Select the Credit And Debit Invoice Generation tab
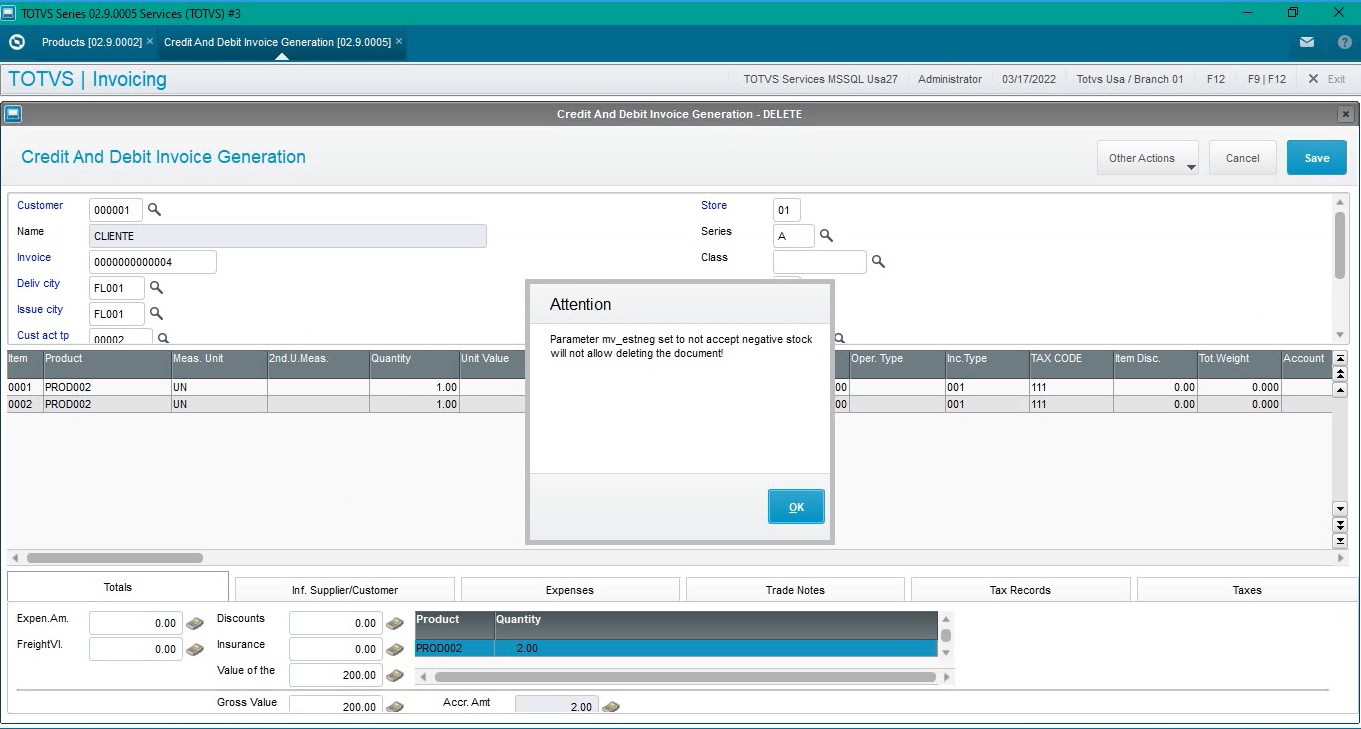 click(277, 42)
